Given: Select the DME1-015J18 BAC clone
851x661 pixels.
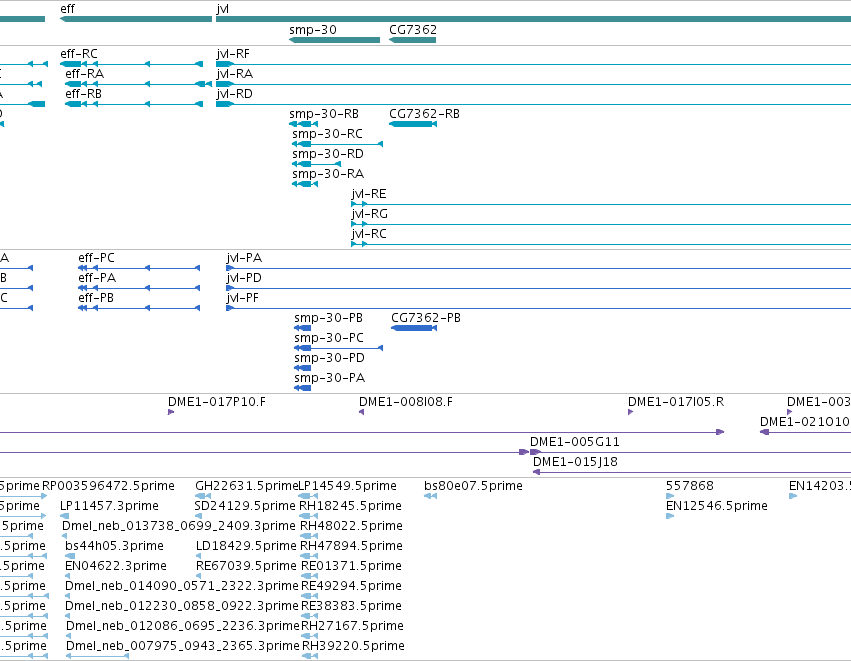Looking at the screenshot, I should pos(692,472).
